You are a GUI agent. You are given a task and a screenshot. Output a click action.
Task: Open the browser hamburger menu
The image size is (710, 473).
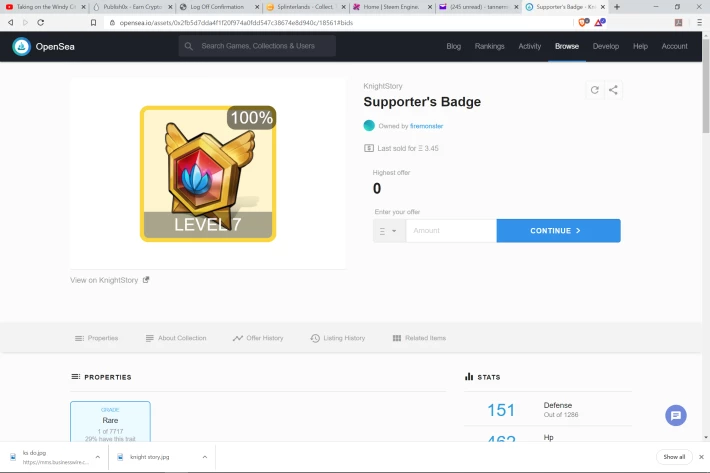click(700, 23)
